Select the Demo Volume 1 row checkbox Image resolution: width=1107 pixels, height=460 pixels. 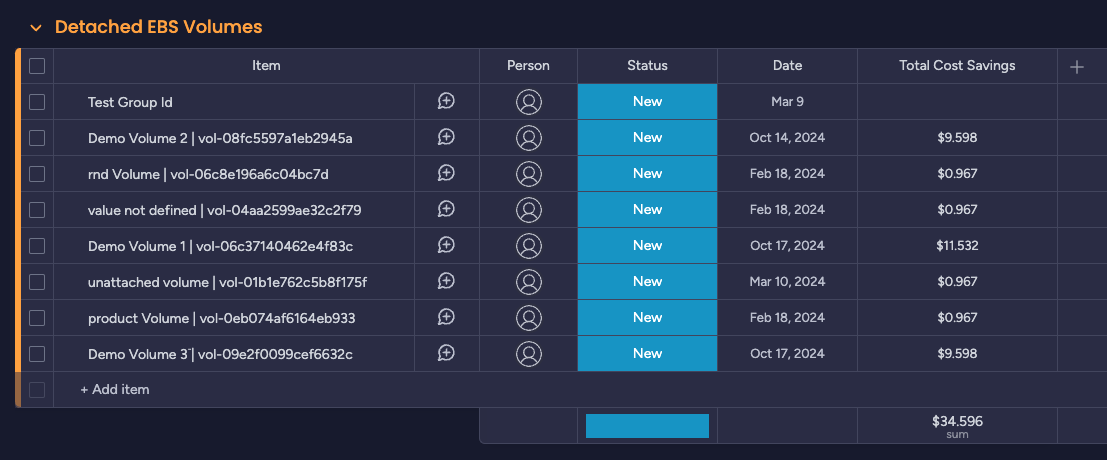pyautogui.click(x=37, y=246)
